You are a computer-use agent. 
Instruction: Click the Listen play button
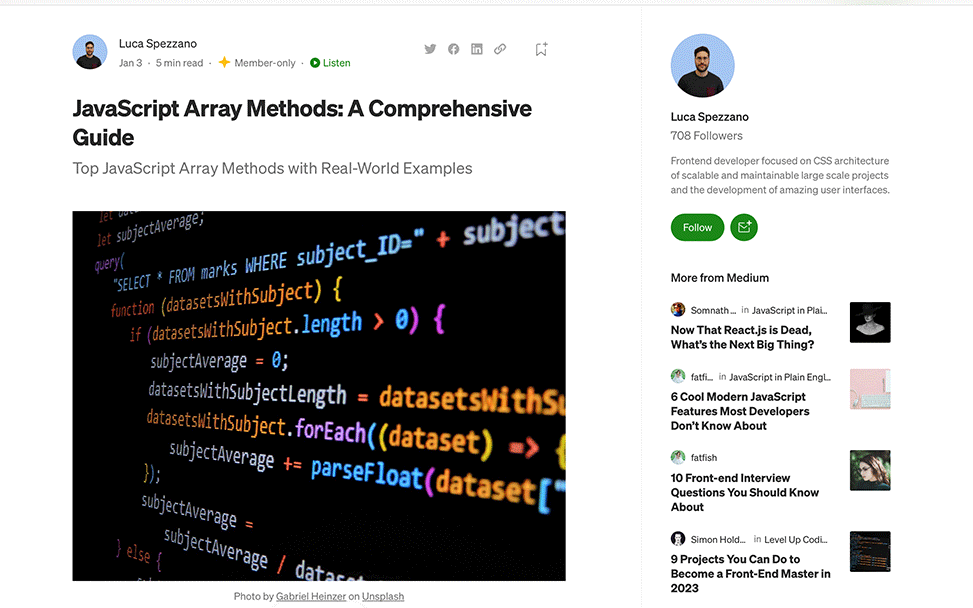tap(330, 63)
